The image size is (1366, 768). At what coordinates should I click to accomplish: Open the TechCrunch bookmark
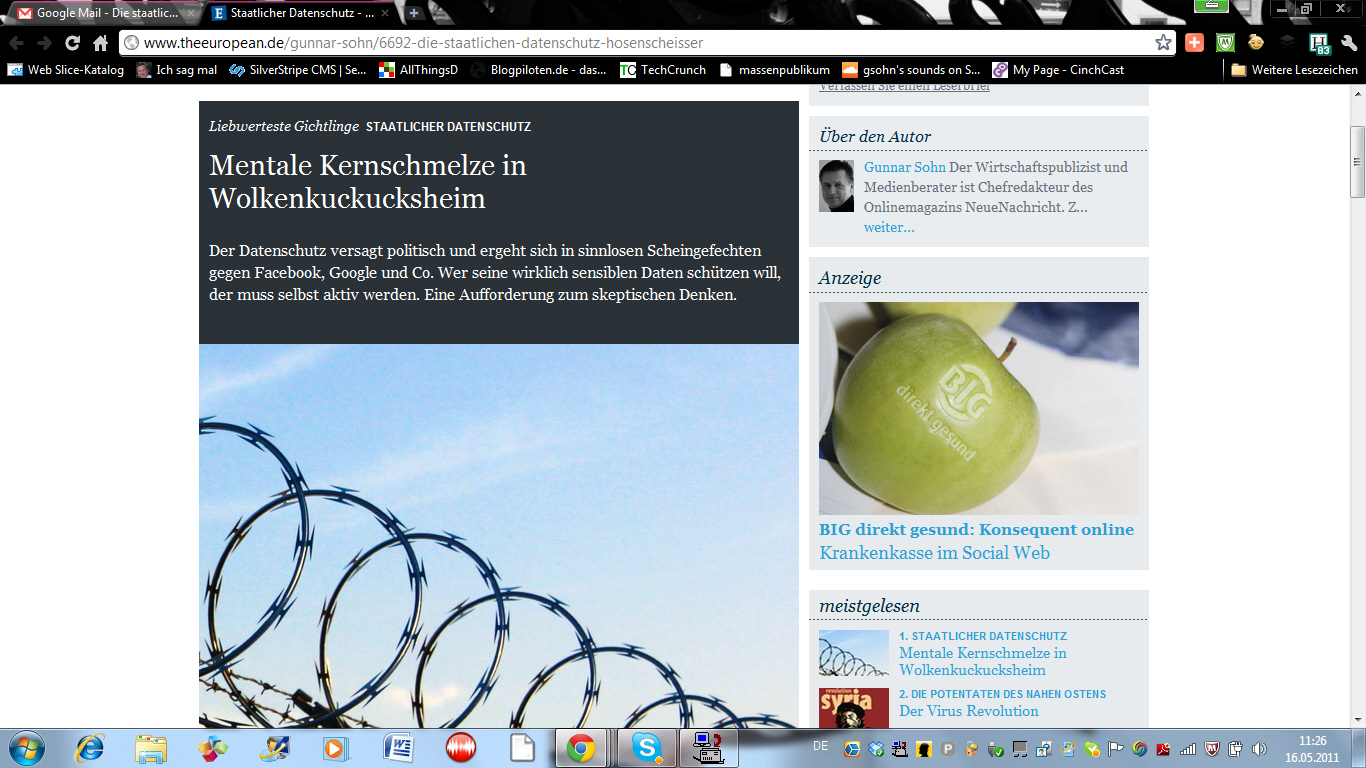point(663,70)
